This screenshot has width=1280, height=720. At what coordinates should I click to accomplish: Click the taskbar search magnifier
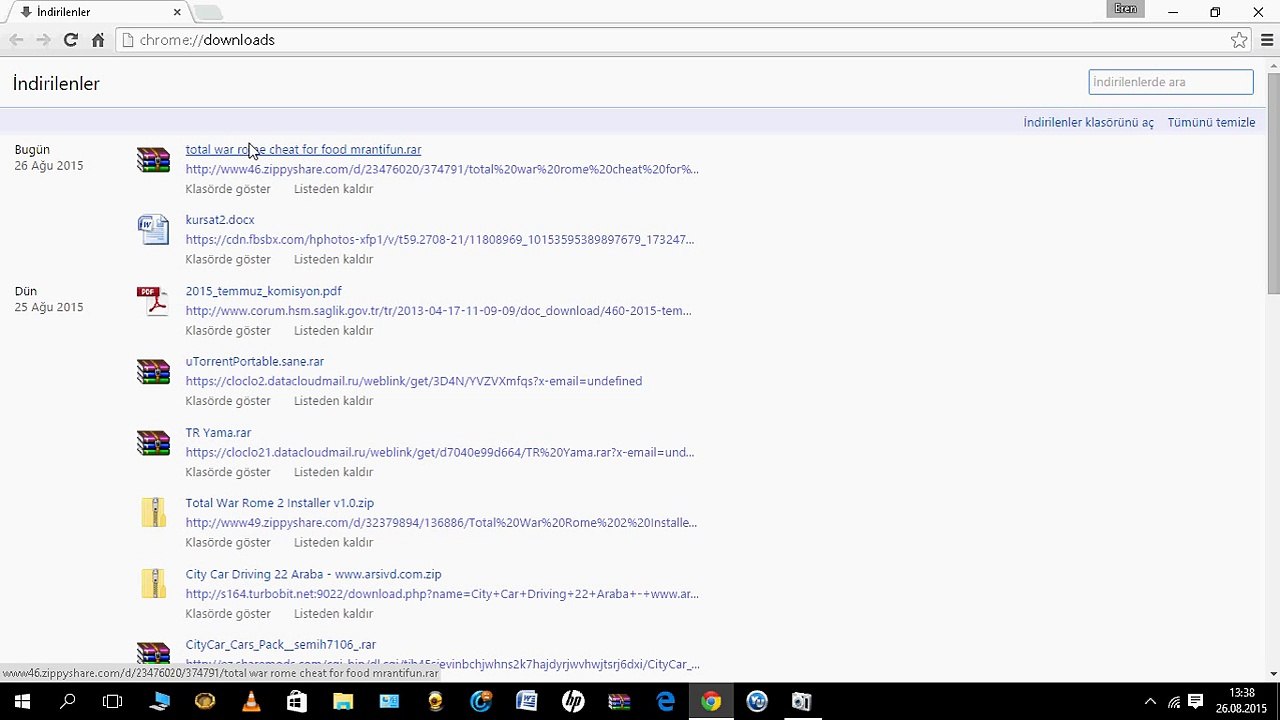pyautogui.click(x=67, y=702)
